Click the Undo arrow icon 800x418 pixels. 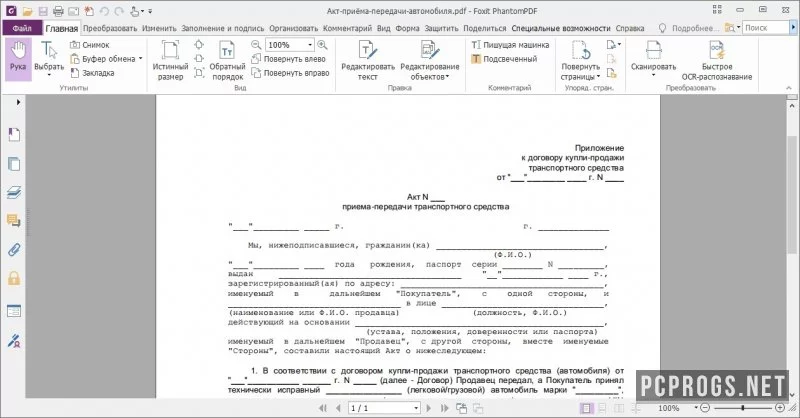point(104,11)
